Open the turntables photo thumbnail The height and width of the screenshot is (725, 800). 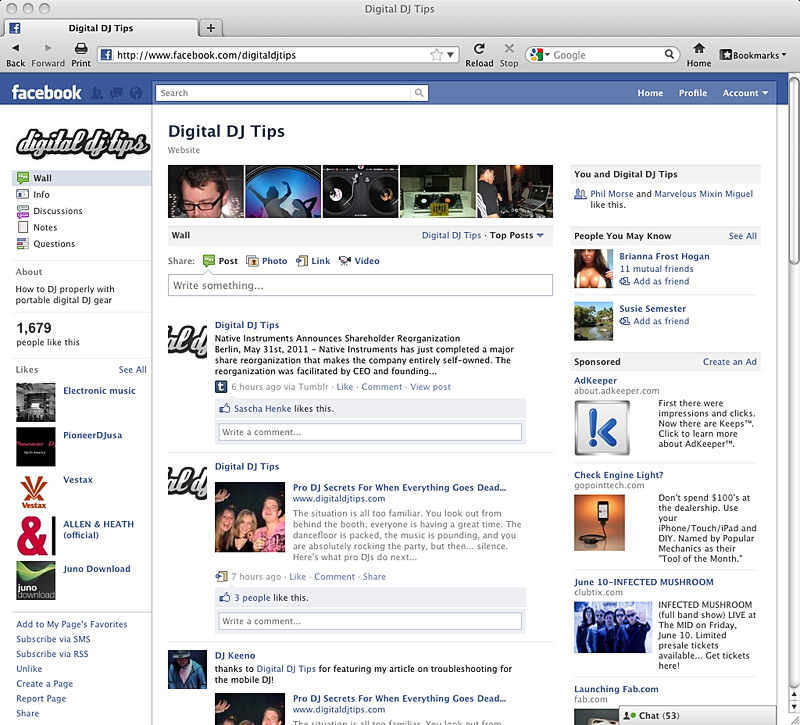361,191
